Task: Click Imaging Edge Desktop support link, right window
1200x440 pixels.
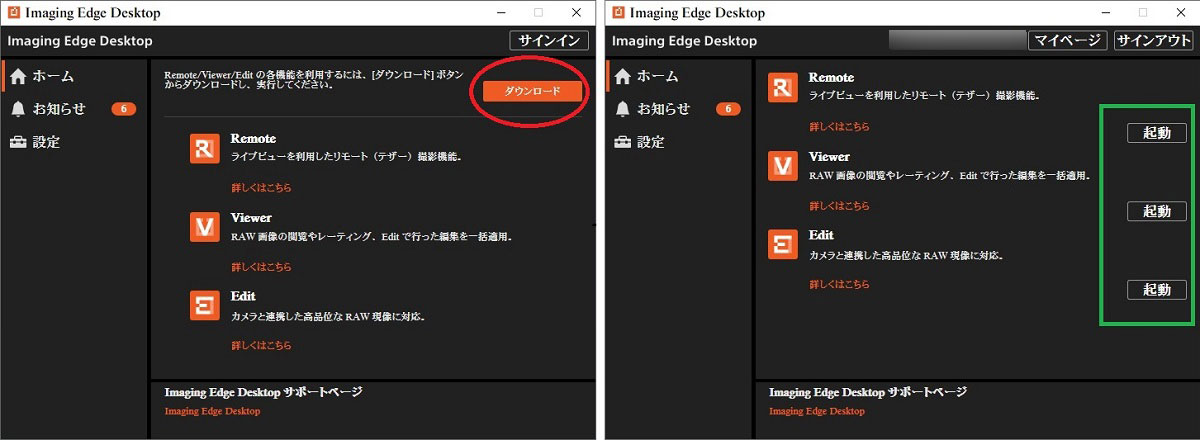Action: pyautogui.click(x=817, y=411)
